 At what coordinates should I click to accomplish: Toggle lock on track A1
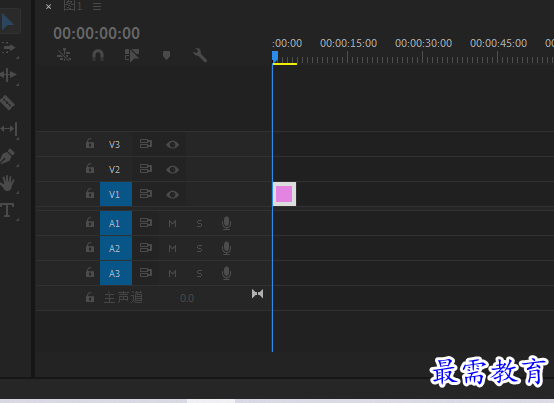click(90, 223)
